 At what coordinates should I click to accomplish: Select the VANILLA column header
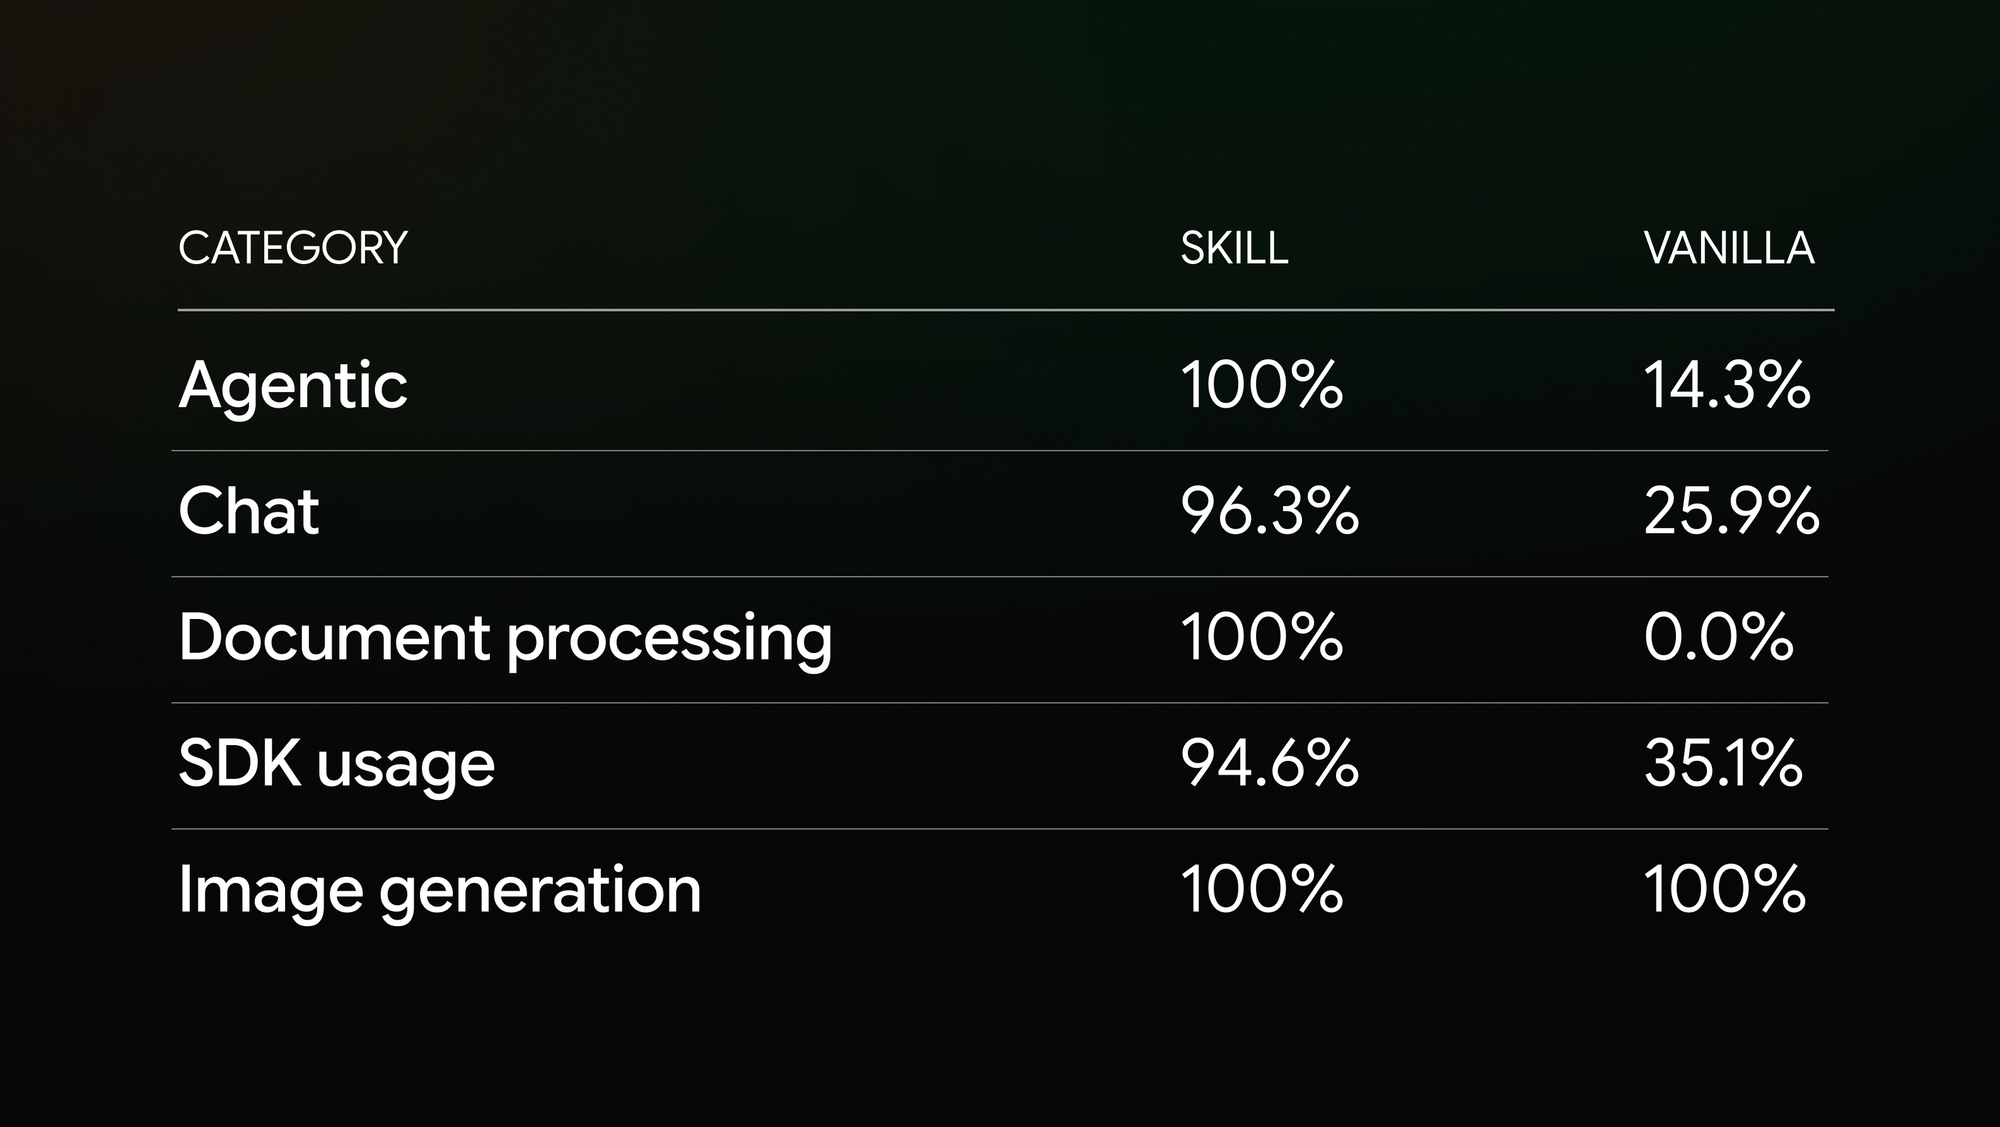pos(1728,248)
